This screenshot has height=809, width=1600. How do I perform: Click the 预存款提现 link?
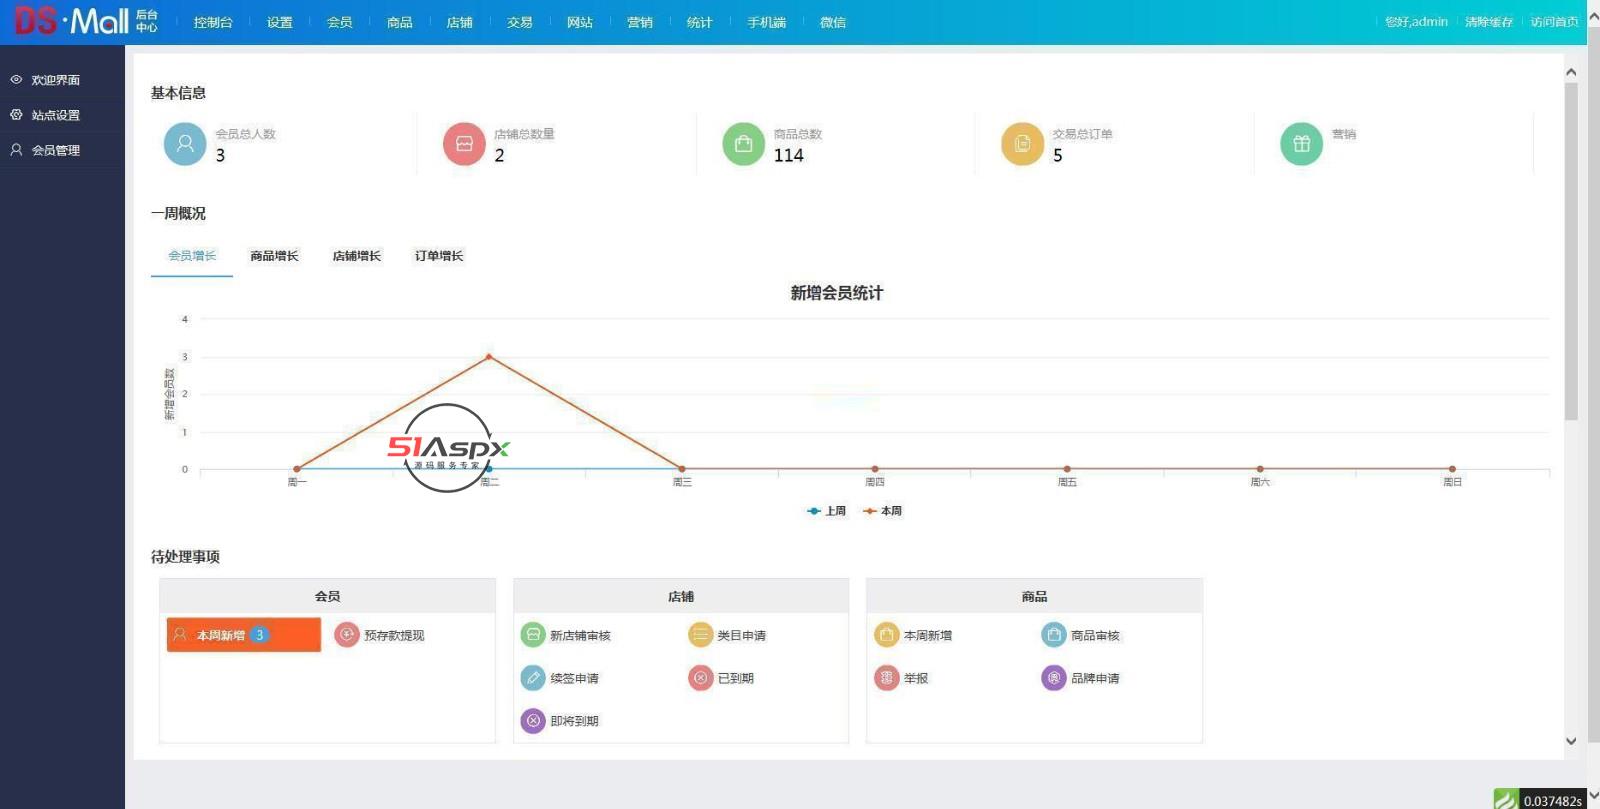tap(394, 635)
